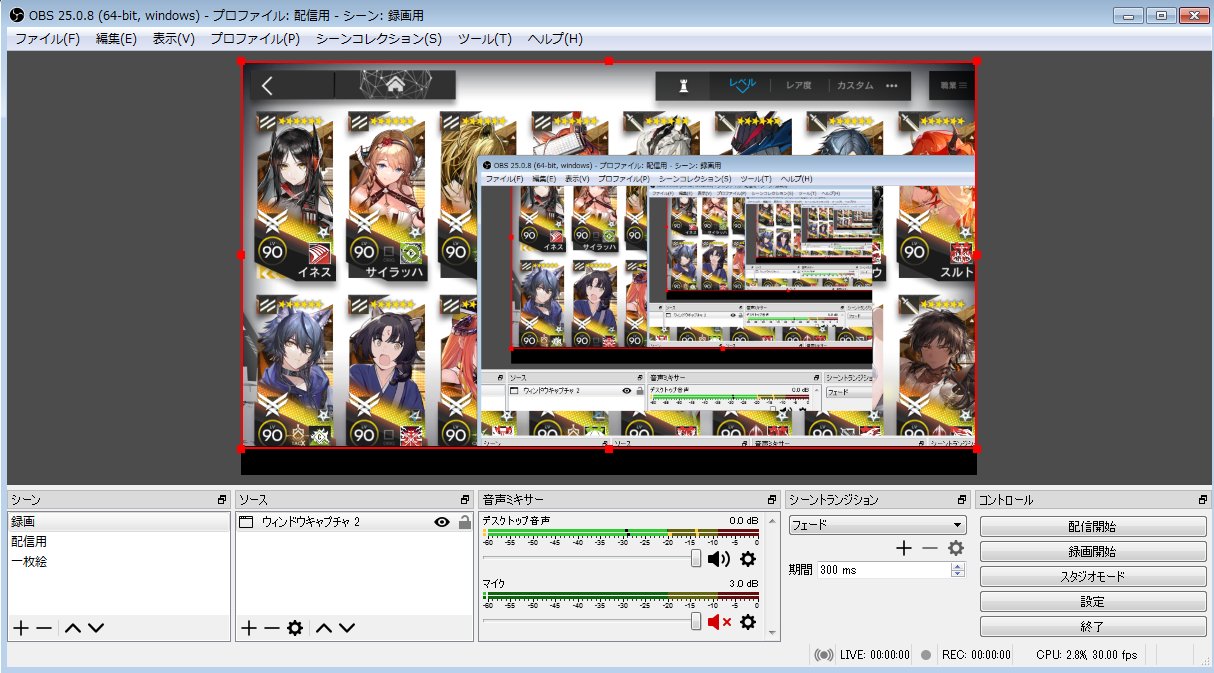Move the selected source down
This screenshot has width=1214, height=673.
[x=346, y=628]
